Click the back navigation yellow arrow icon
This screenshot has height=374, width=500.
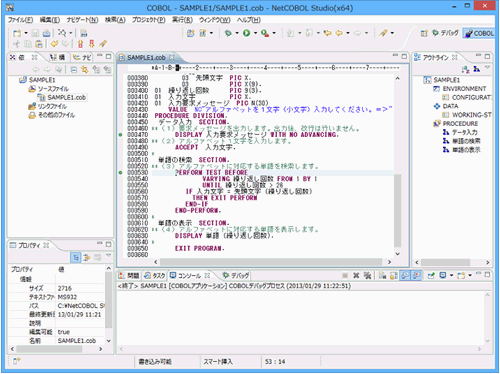coord(339,33)
